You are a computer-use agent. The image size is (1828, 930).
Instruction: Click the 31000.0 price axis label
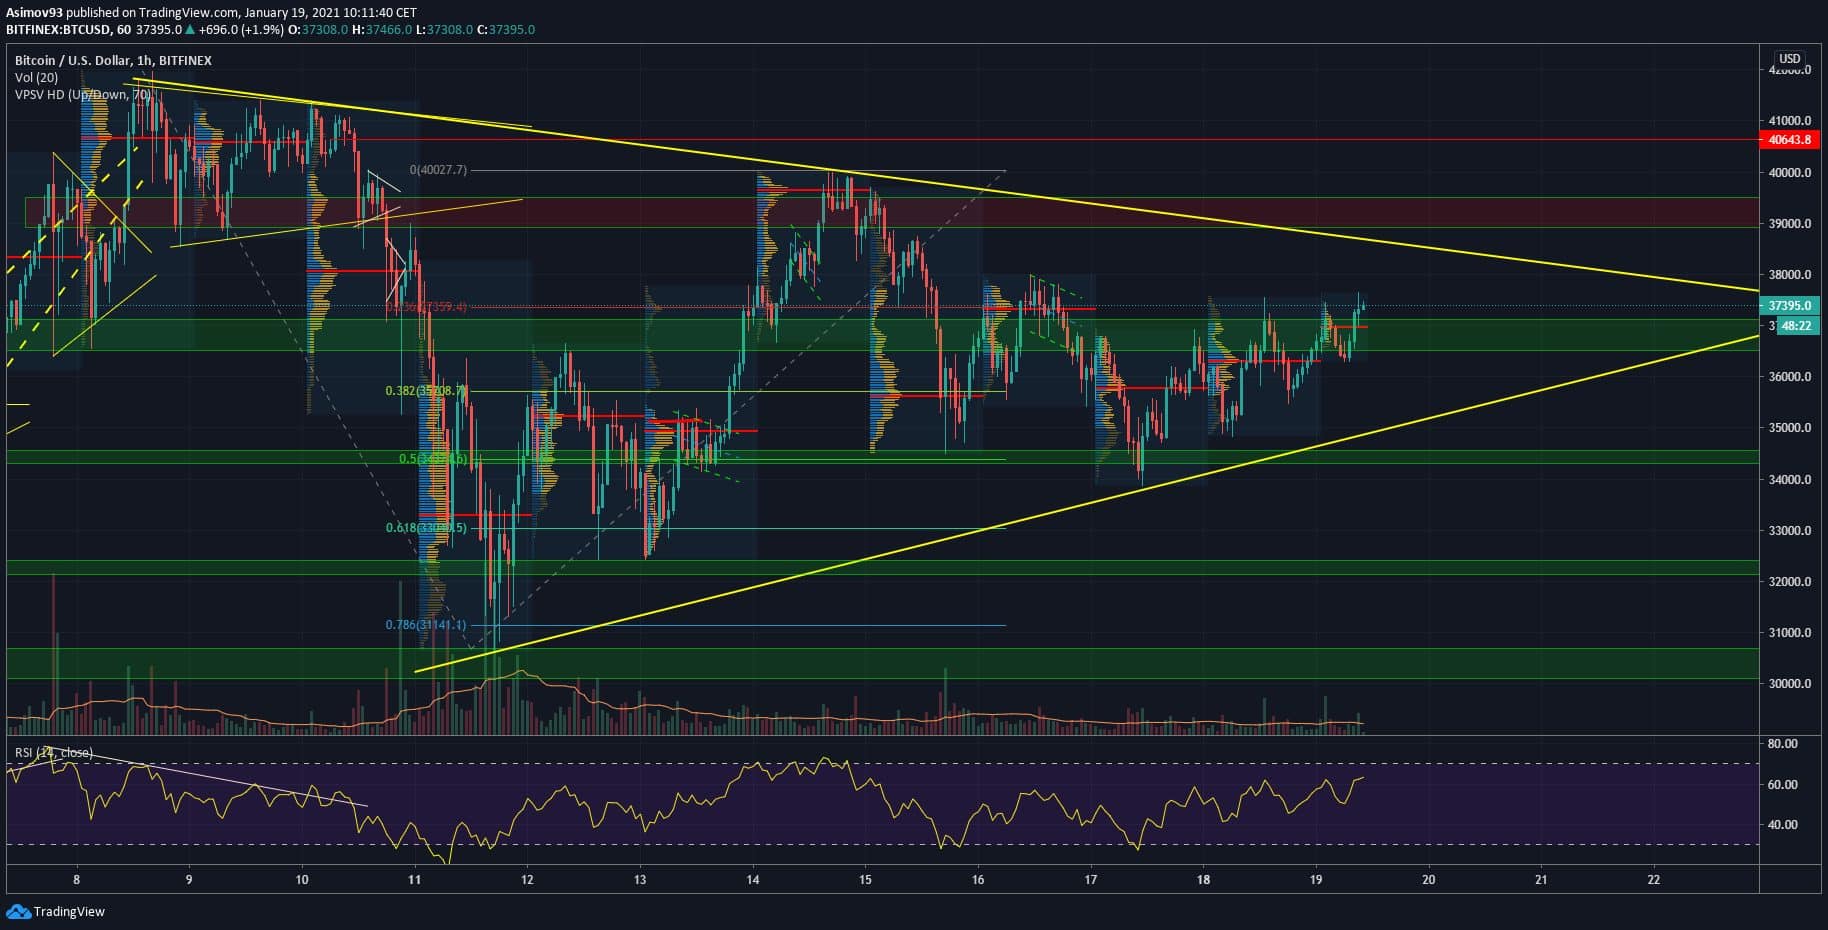(1790, 633)
